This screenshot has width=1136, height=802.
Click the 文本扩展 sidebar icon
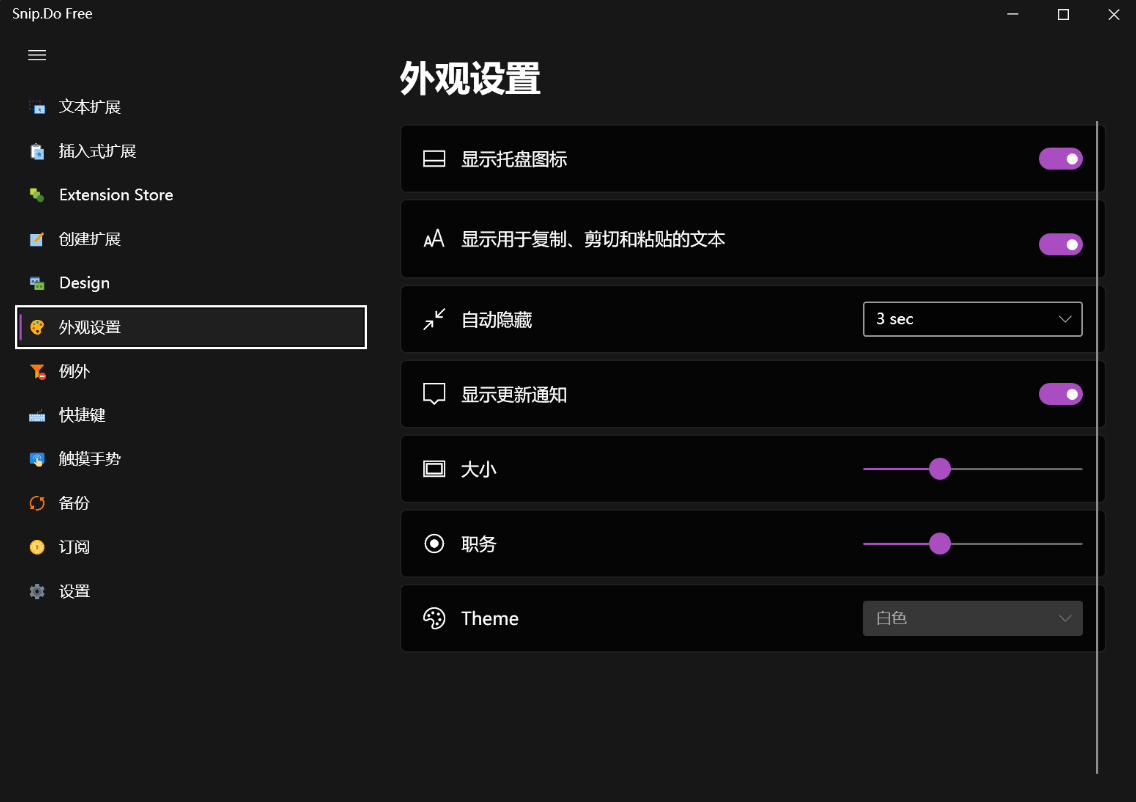(x=37, y=107)
